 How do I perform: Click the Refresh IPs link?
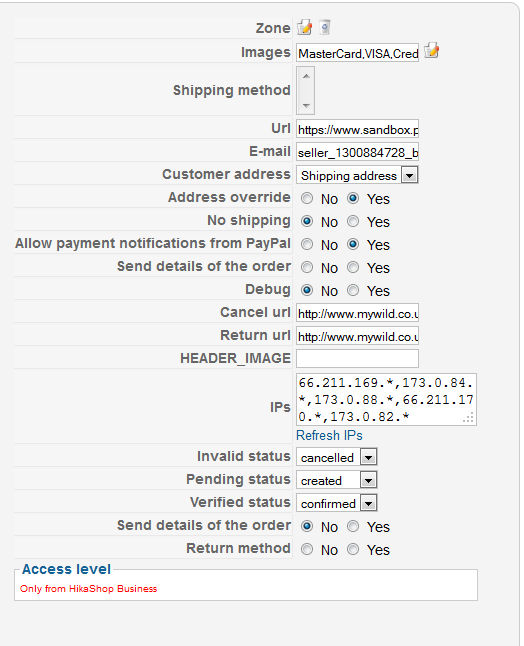pos(329,435)
